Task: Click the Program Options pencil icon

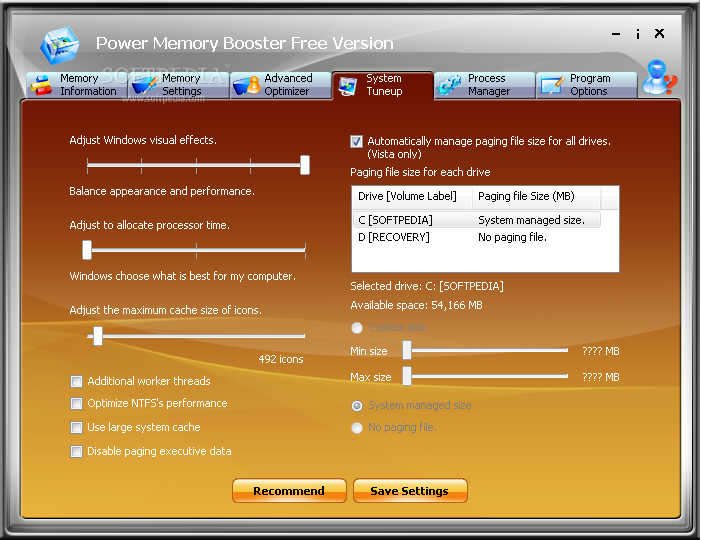Action: click(x=552, y=85)
